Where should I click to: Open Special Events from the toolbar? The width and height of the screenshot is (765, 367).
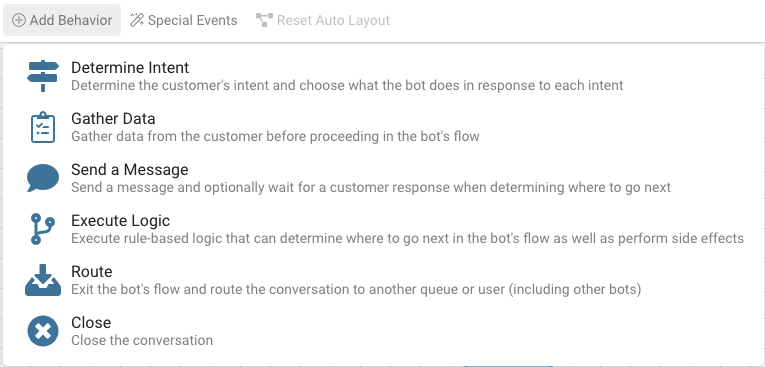[x=183, y=20]
